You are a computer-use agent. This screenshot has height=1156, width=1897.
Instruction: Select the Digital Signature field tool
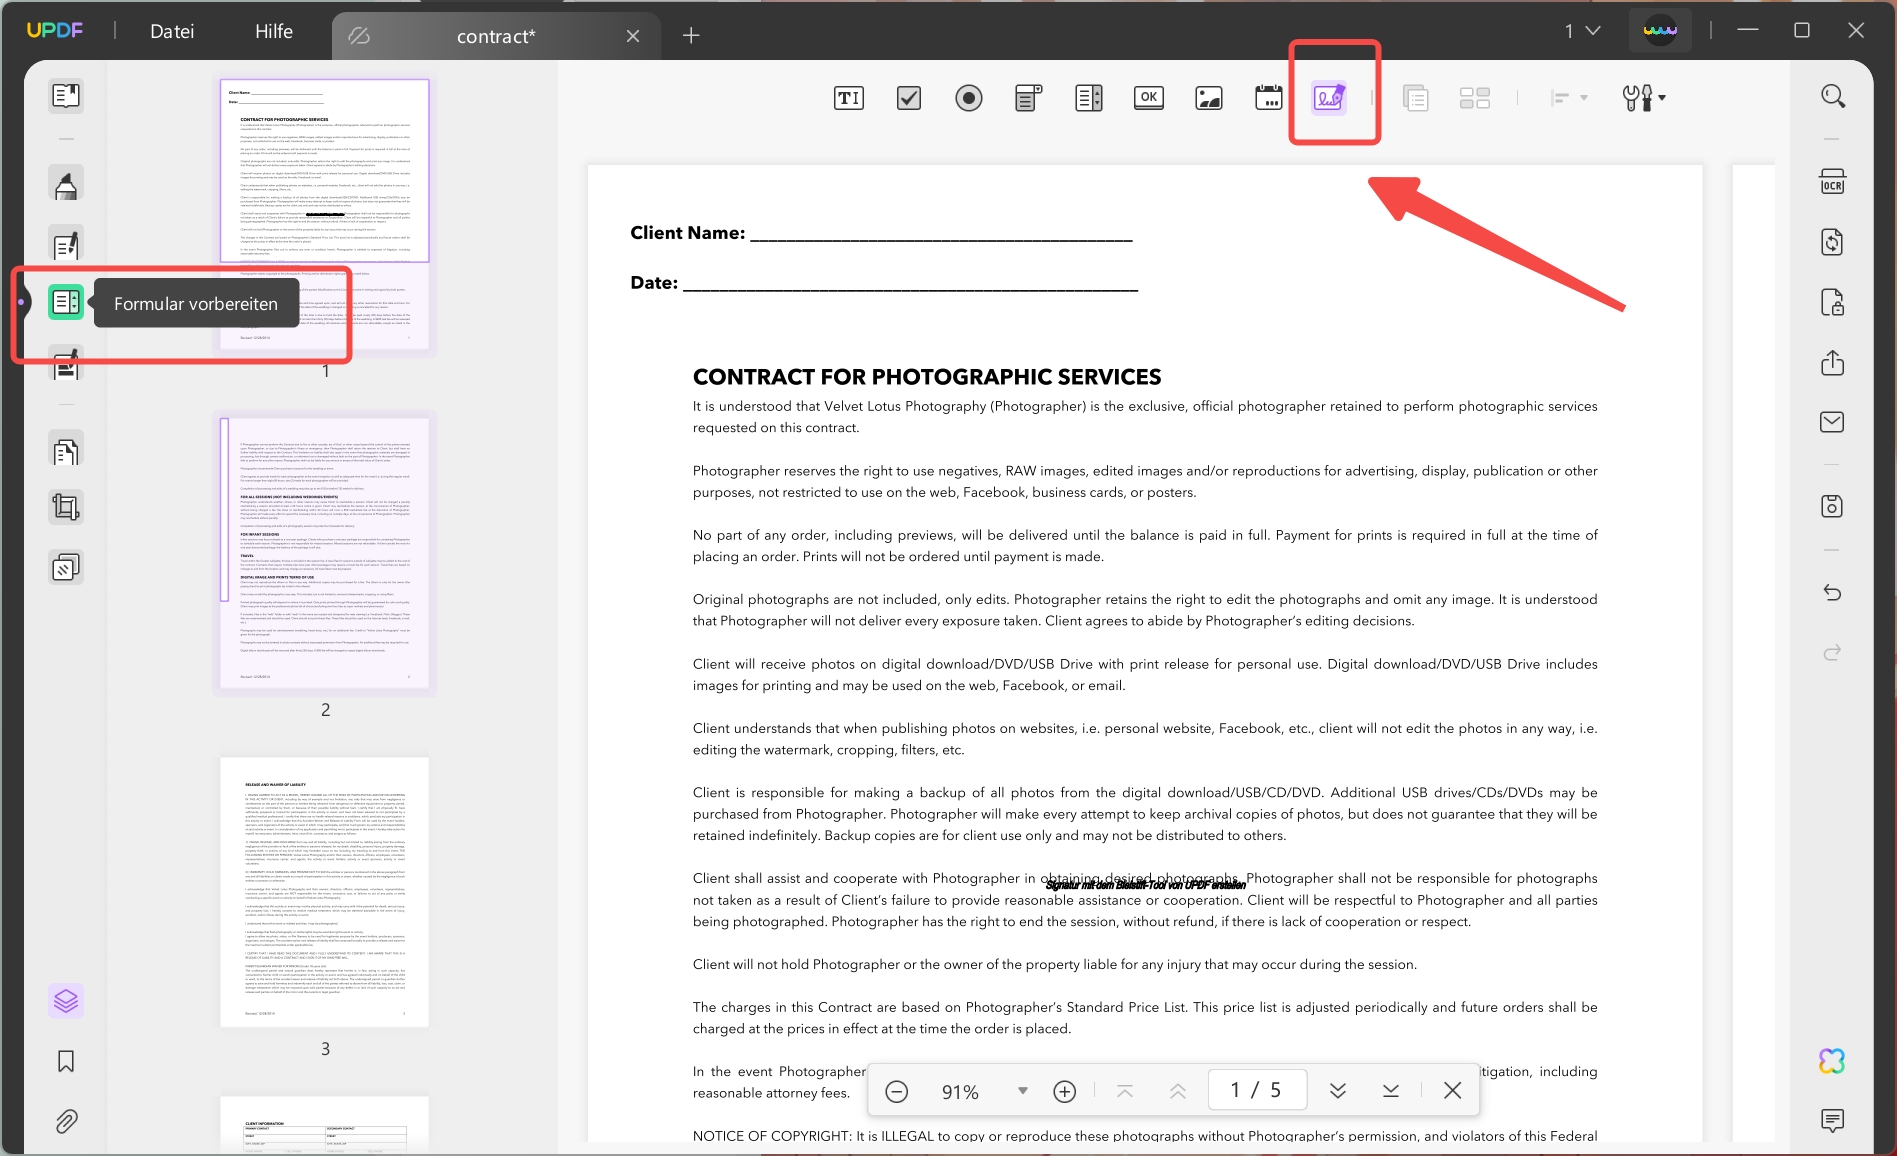tap(1329, 98)
